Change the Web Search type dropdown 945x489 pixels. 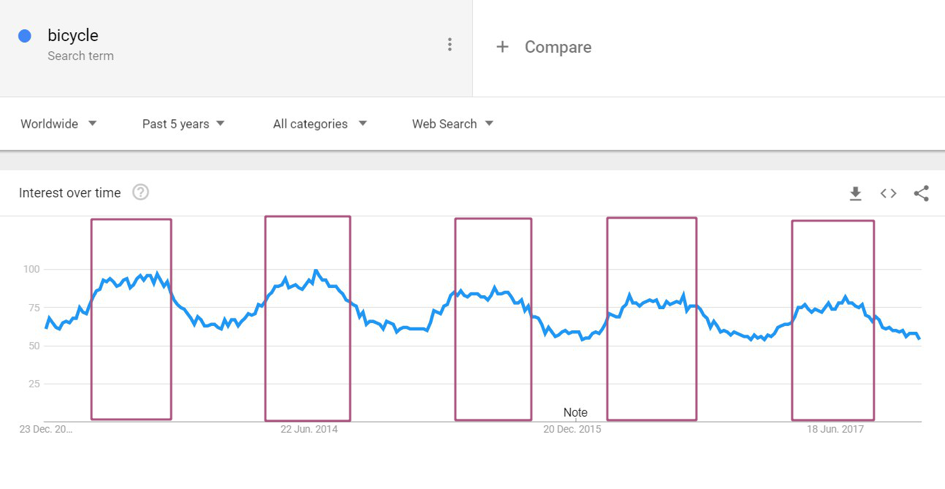453,124
